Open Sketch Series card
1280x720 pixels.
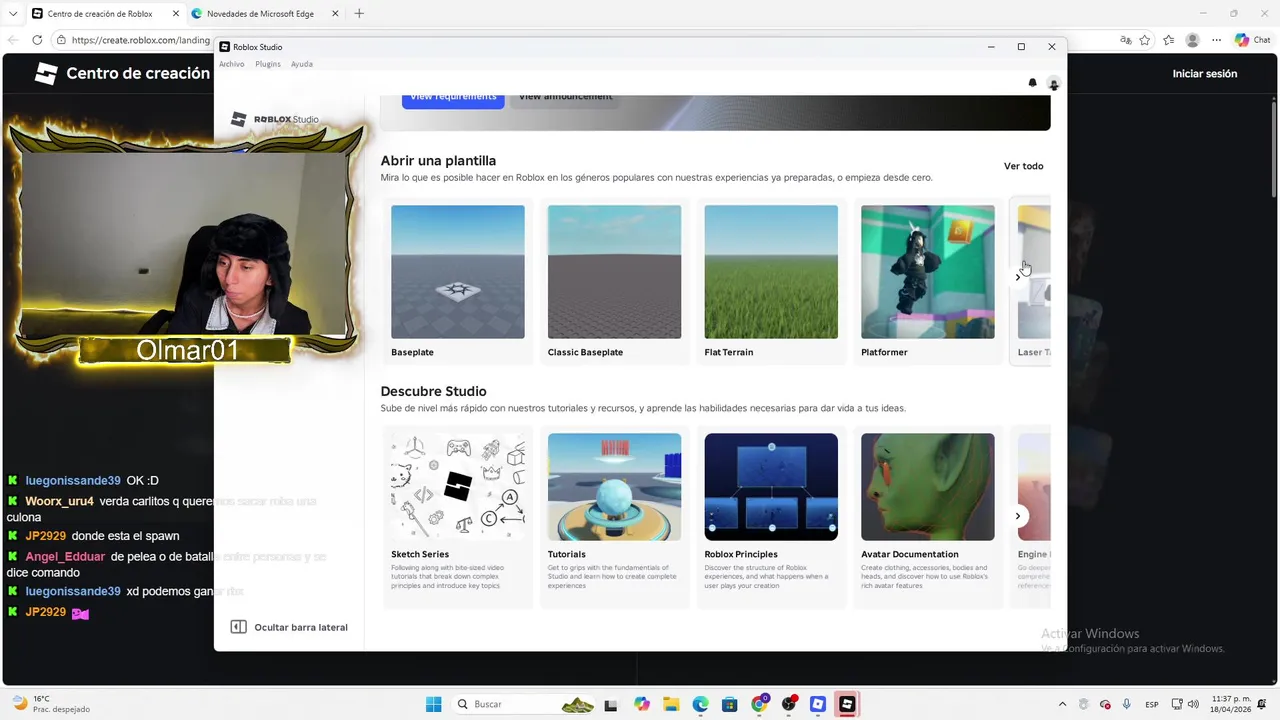(x=458, y=517)
